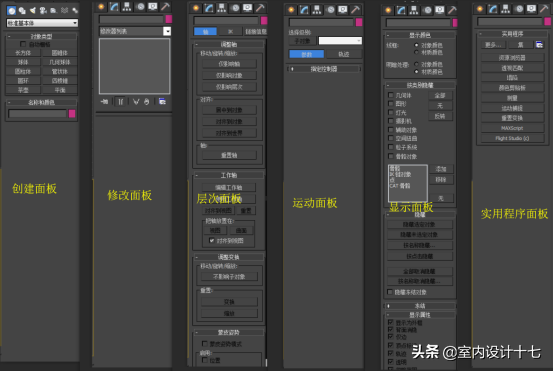553x371 pixels.
Task: Click the 重置轴 button in Hierarchy panel
Action: [x=229, y=155]
